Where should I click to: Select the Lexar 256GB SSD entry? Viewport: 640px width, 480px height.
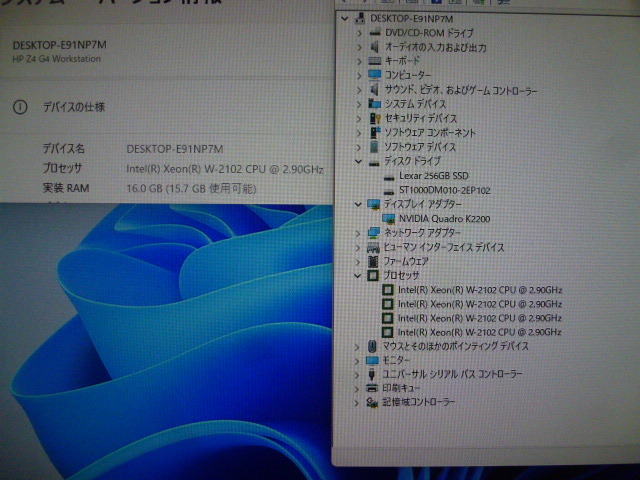(x=433, y=176)
